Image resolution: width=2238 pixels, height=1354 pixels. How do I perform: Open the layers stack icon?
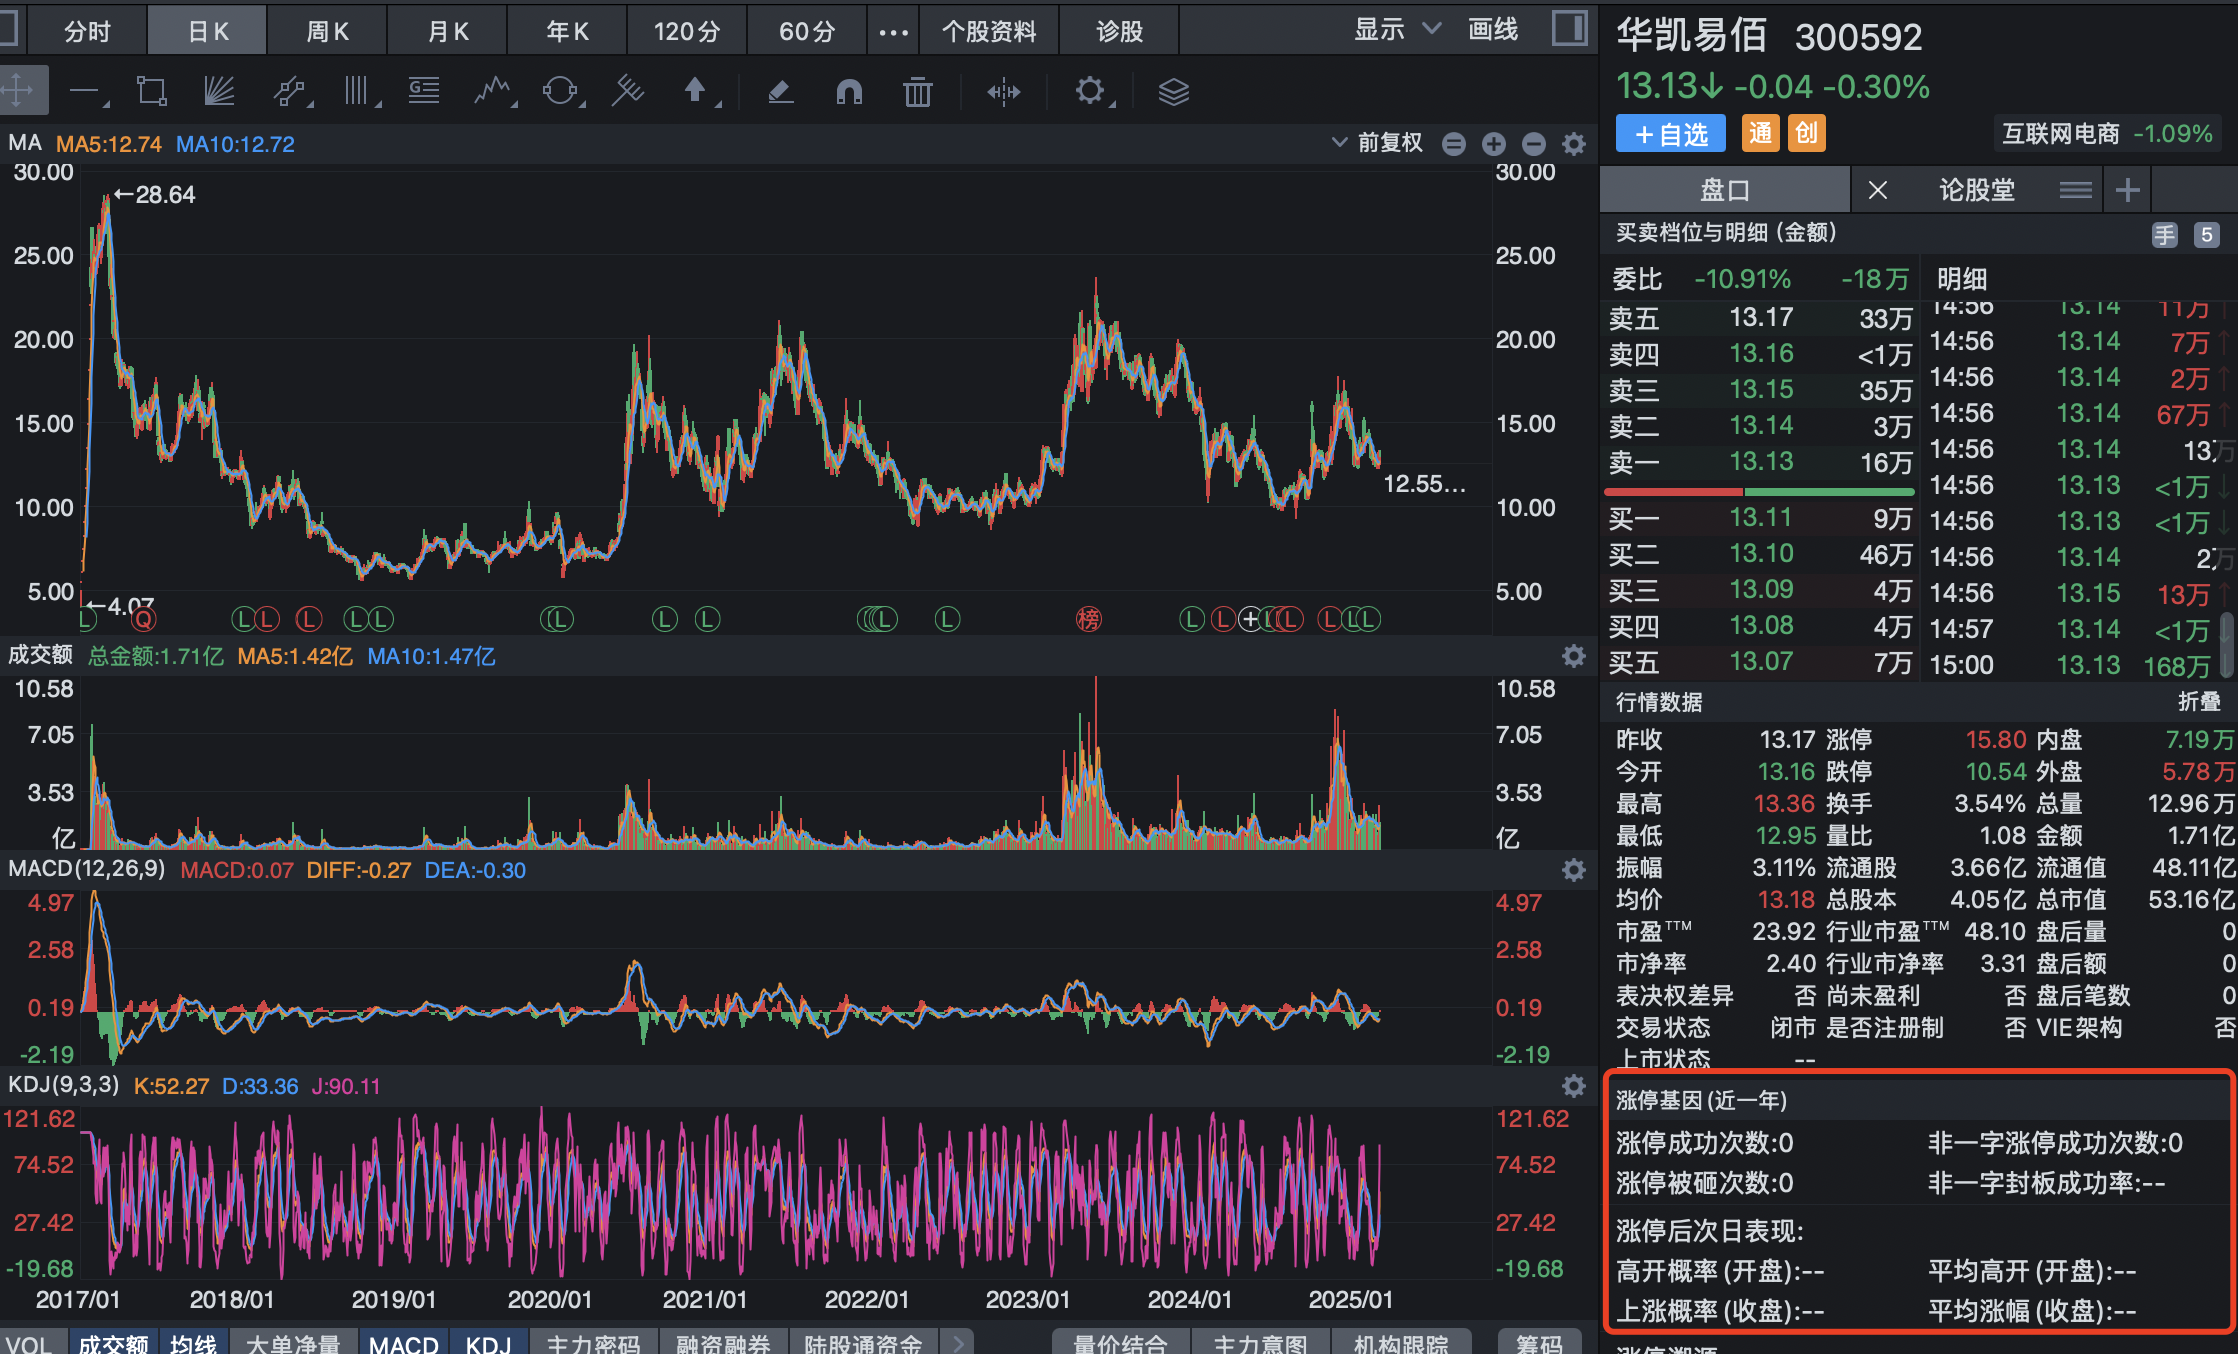tap(1173, 92)
